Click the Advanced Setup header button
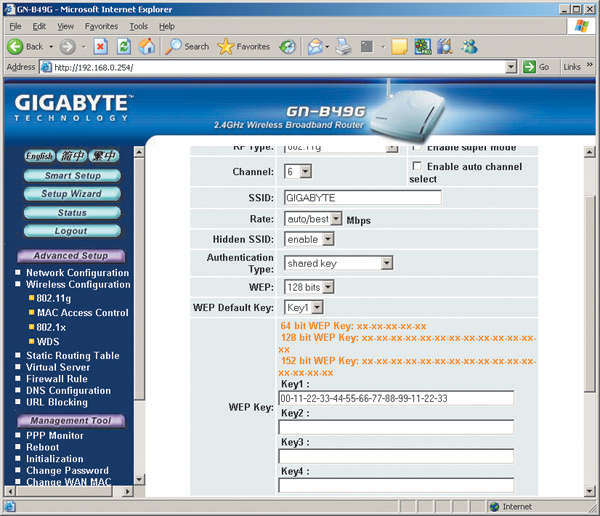The width and height of the screenshot is (600, 516). click(x=71, y=256)
